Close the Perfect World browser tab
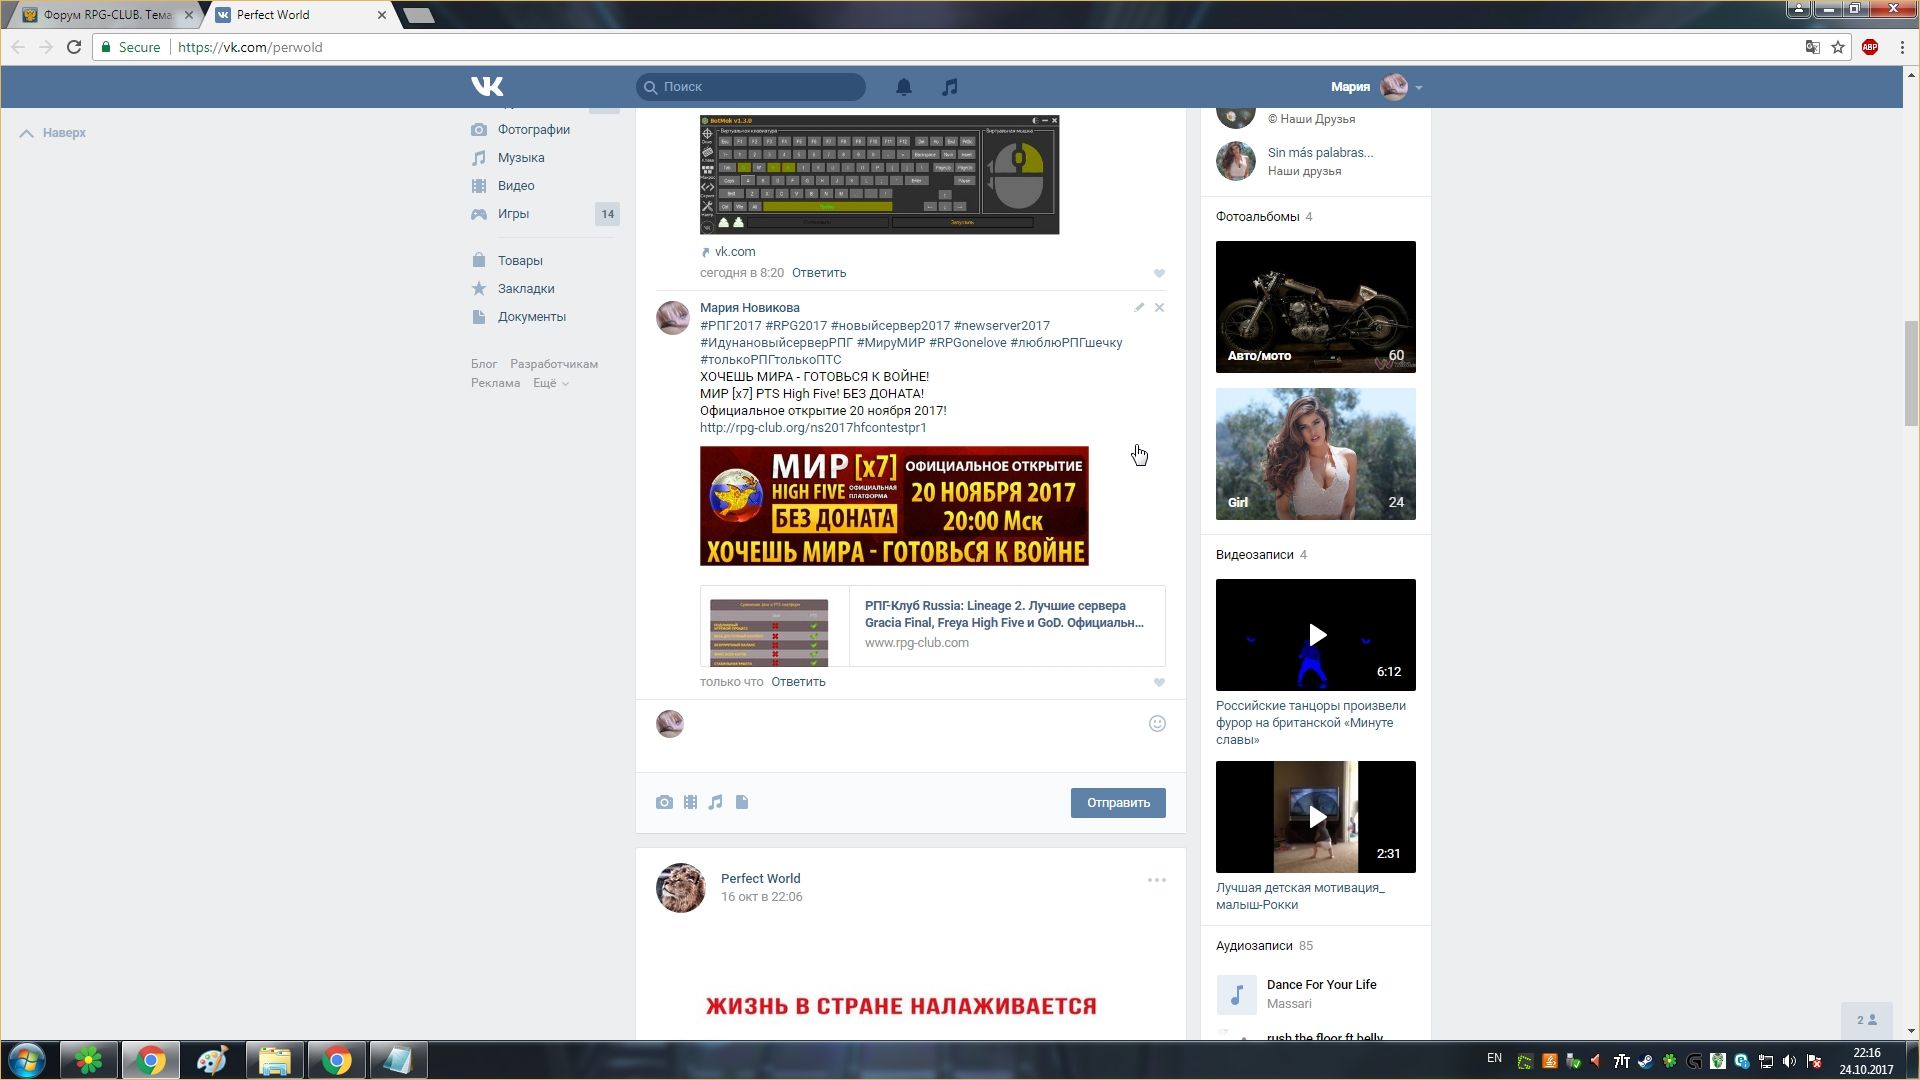The image size is (1920, 1080). (382, 15)
